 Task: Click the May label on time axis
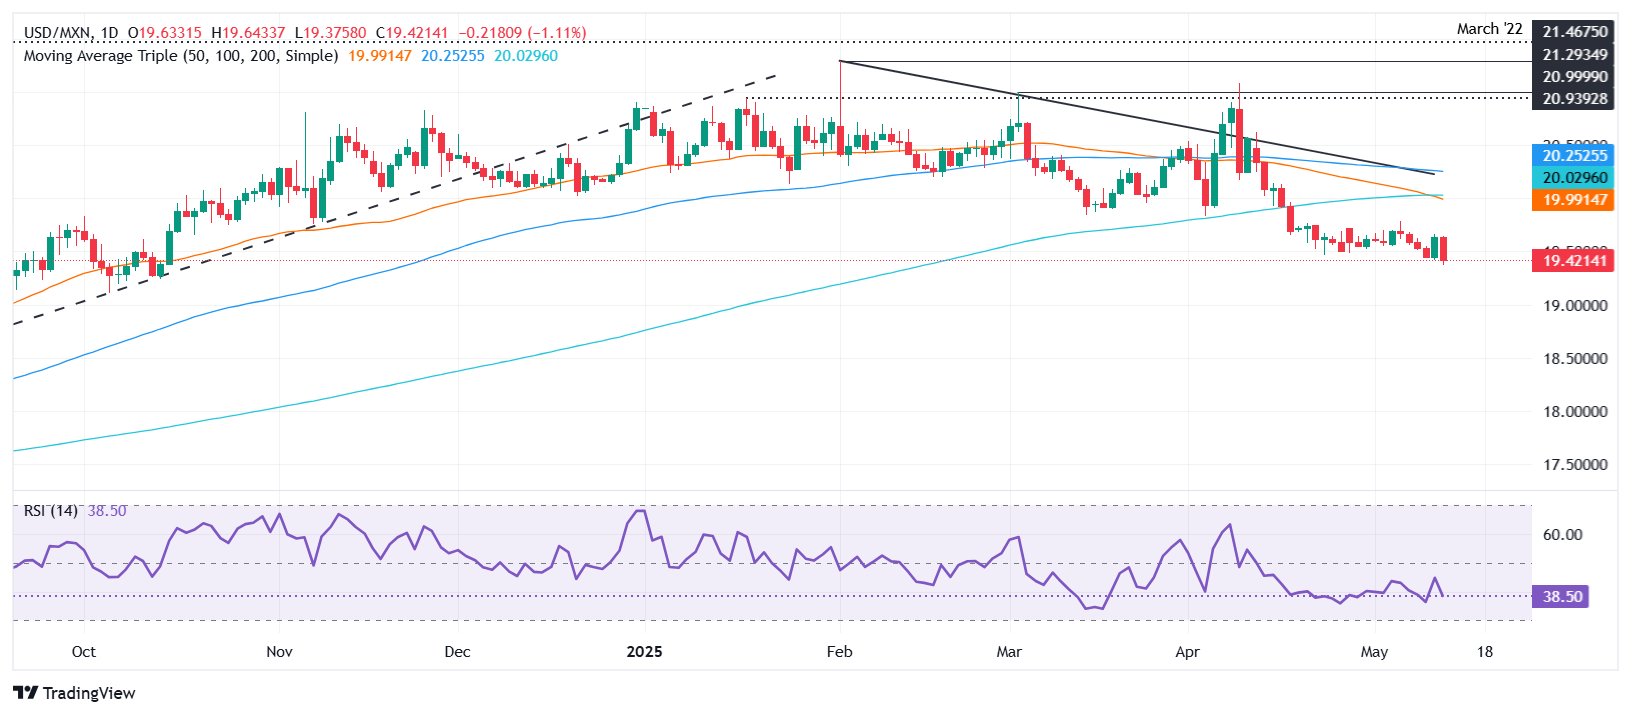point(1374,652)
